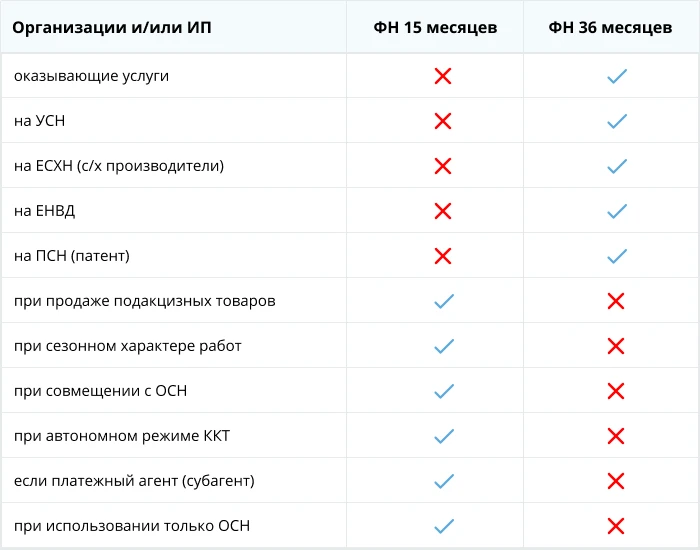Click blue checkmark for подакцизных товаров row
This screenshot has width=700, height=550.
coord(443,301)
